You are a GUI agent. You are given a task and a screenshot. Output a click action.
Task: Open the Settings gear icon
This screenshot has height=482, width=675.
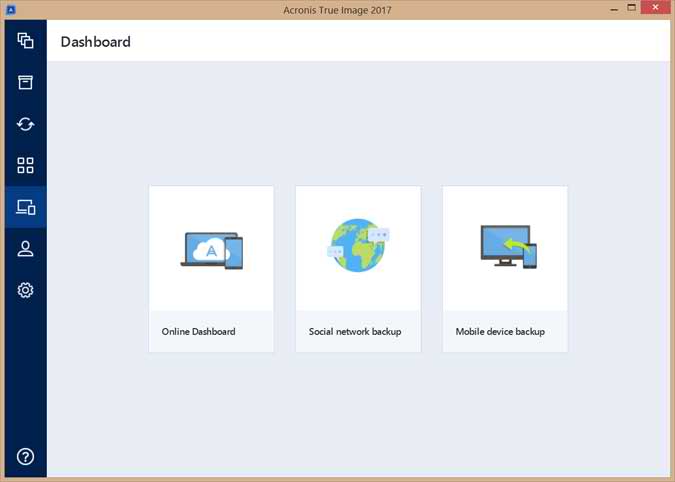tap(25, 290)
